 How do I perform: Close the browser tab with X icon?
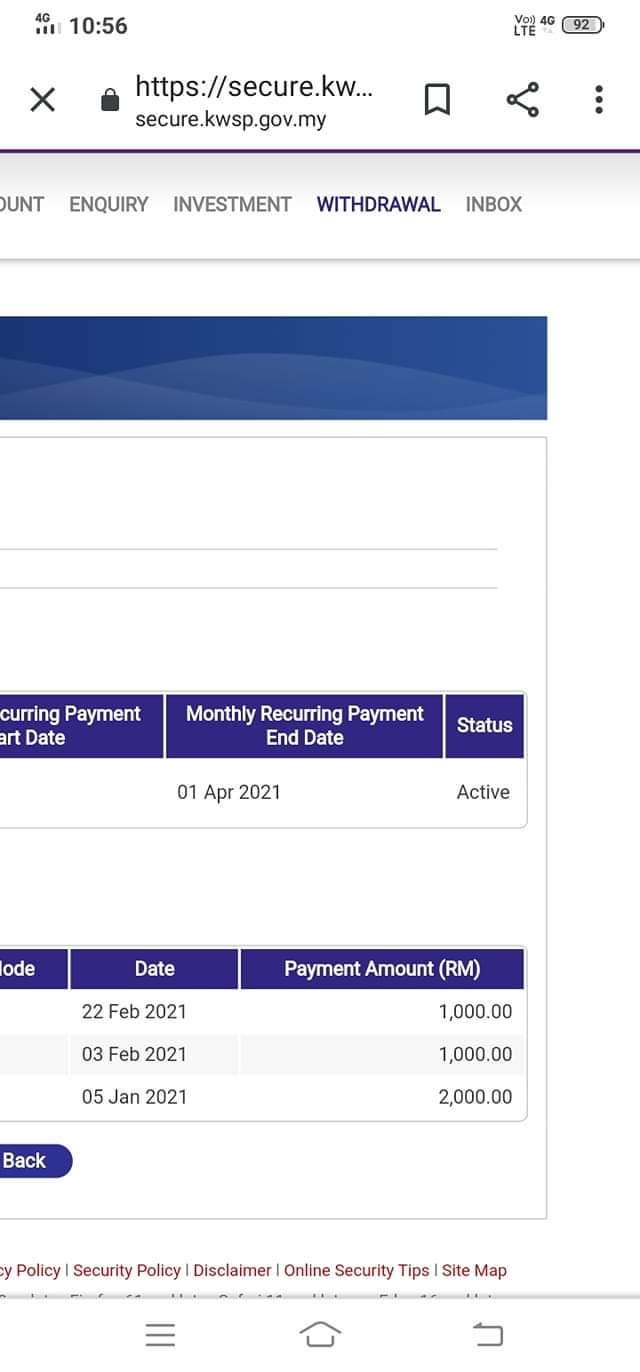(42, 100)
